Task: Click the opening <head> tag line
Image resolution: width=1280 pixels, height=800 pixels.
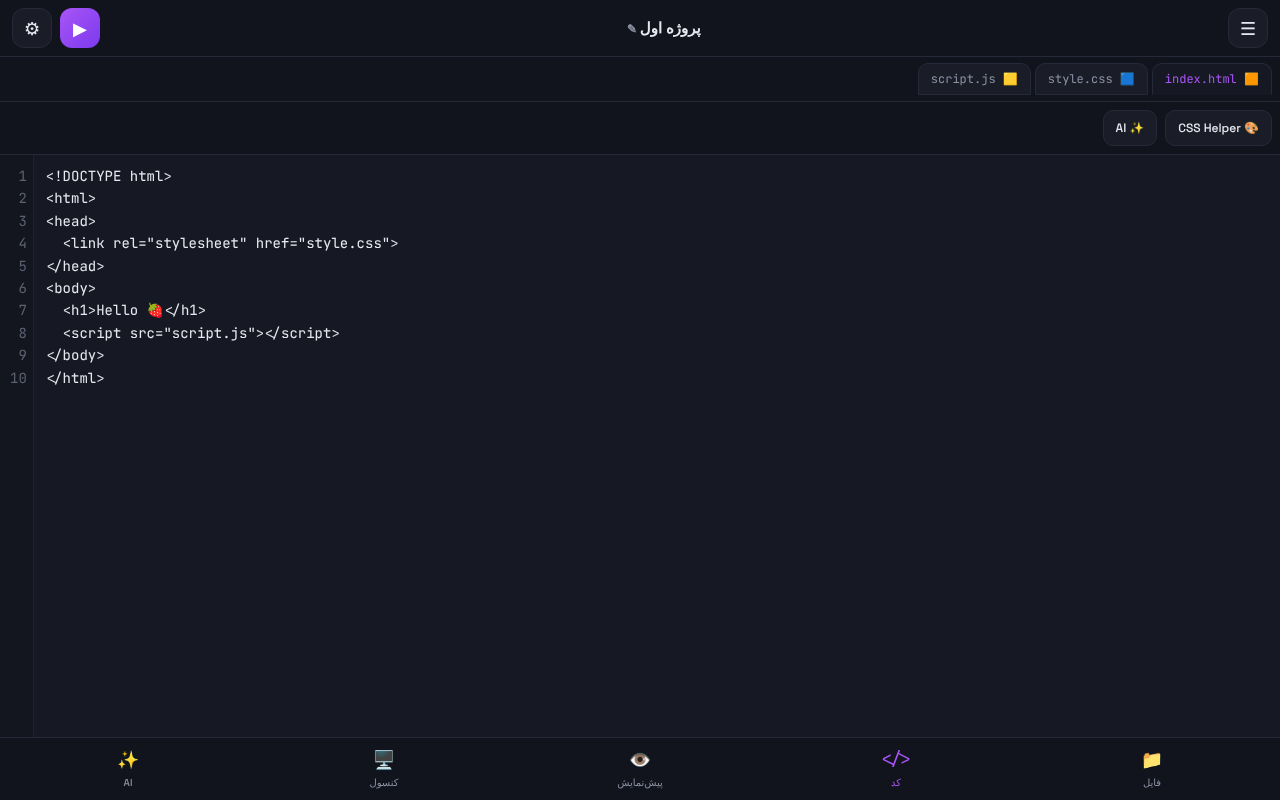Action: (71, 221)
